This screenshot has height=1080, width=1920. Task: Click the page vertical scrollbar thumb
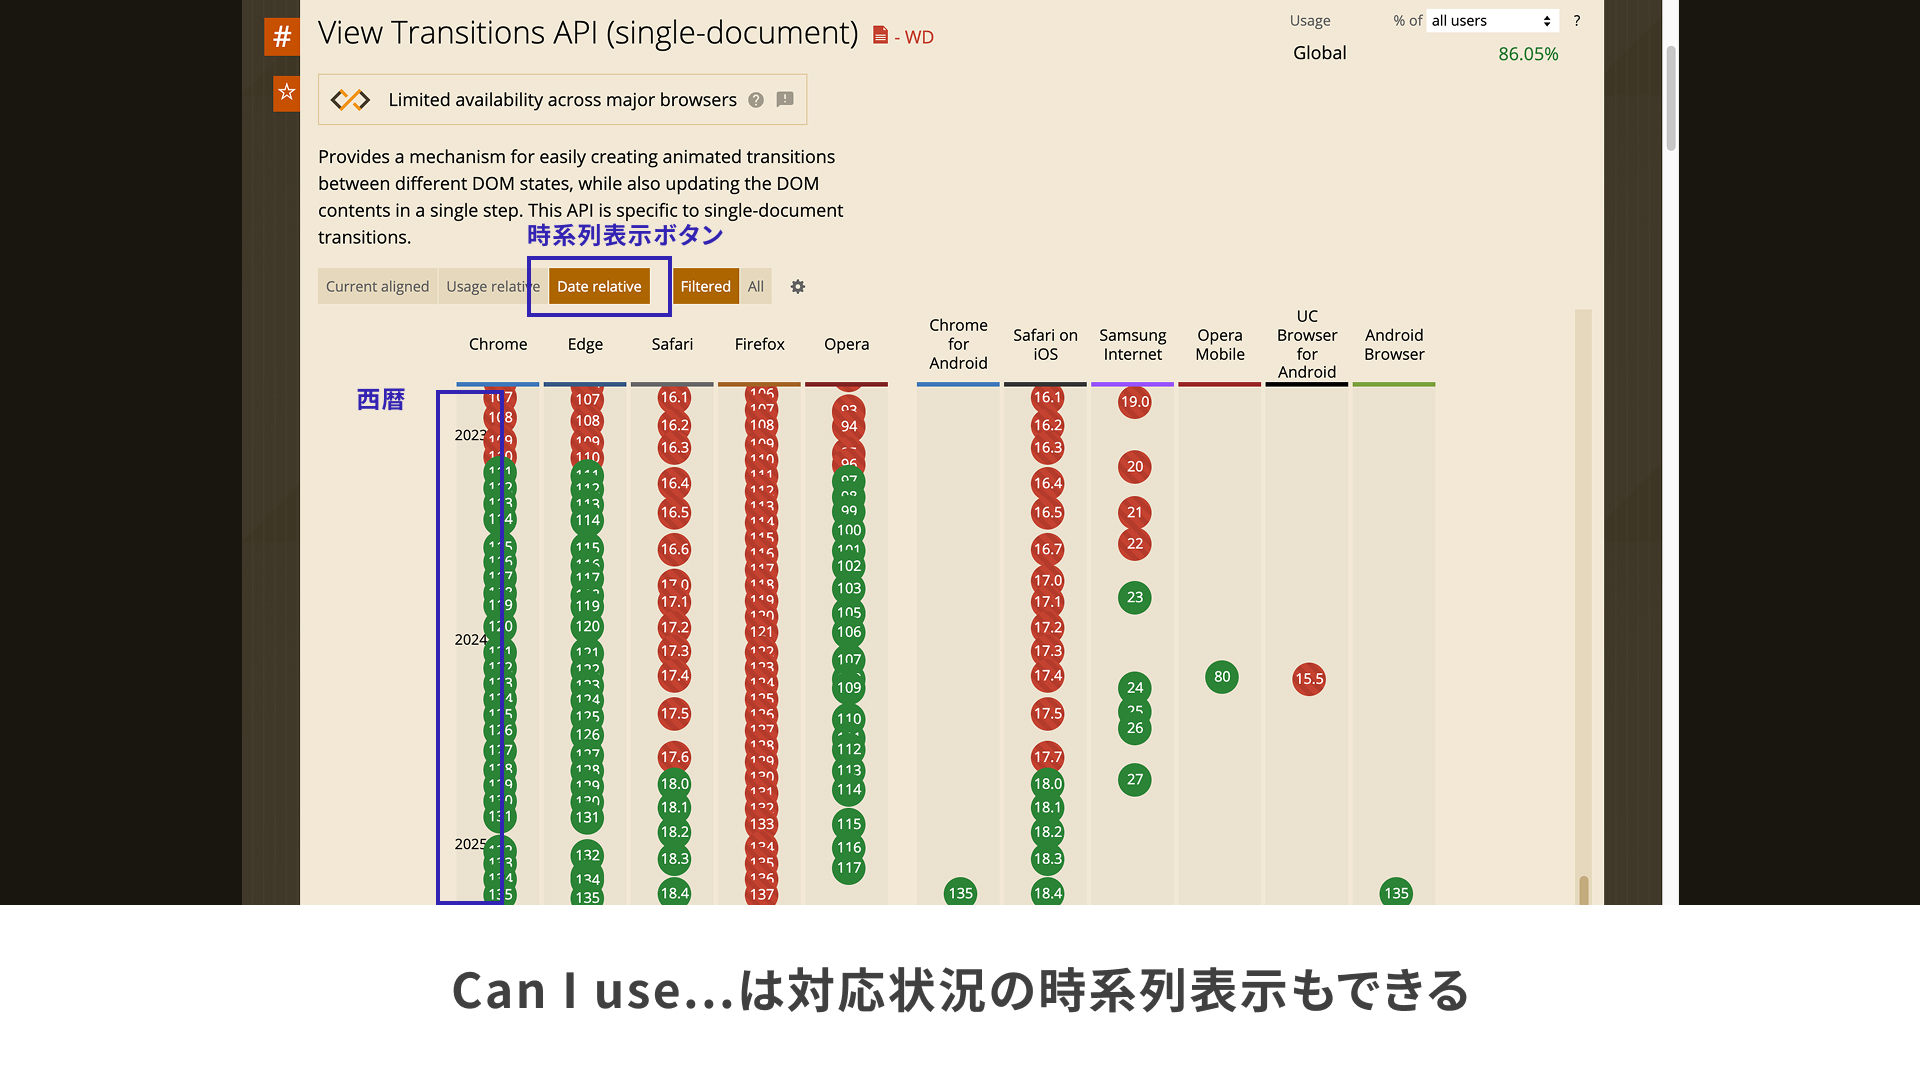tap(1670, 98)
